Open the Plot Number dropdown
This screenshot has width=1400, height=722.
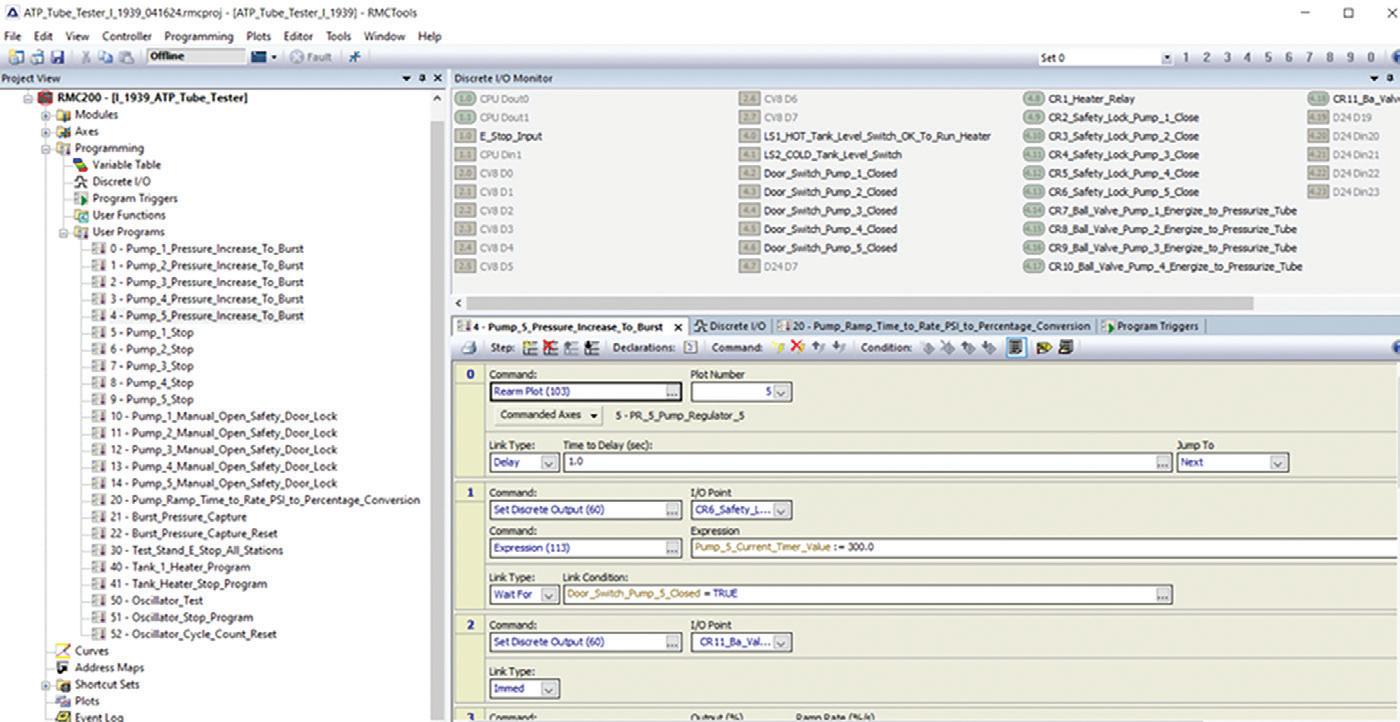[x=782, y=392]
